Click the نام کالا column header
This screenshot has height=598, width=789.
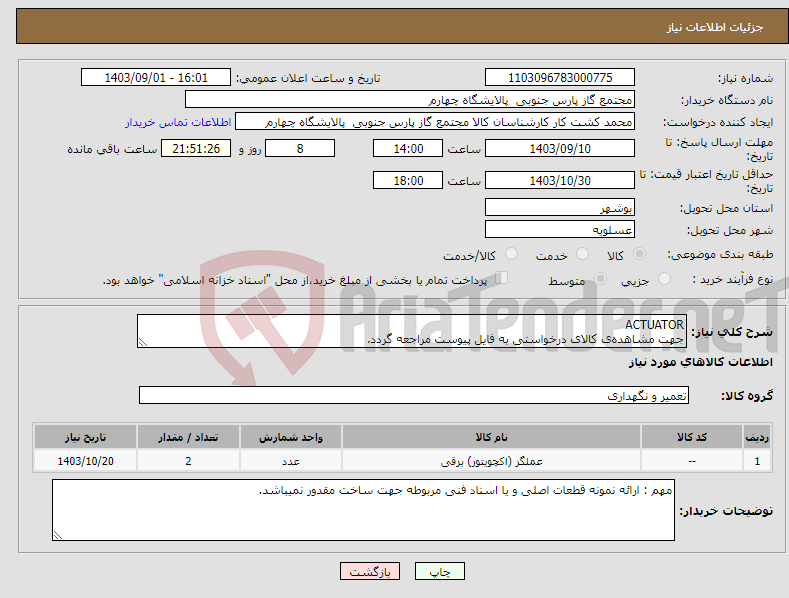491,437
